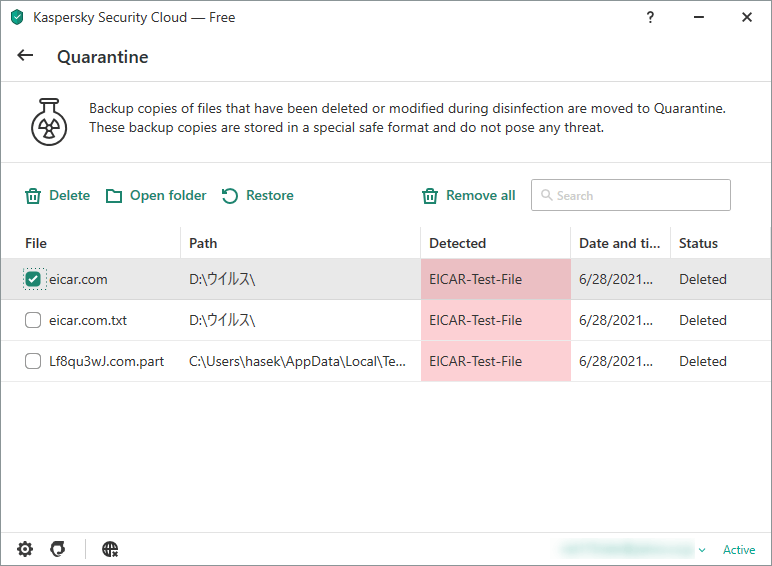Open settings with the gear icon

pyautogui.click(x=25, y=549)
